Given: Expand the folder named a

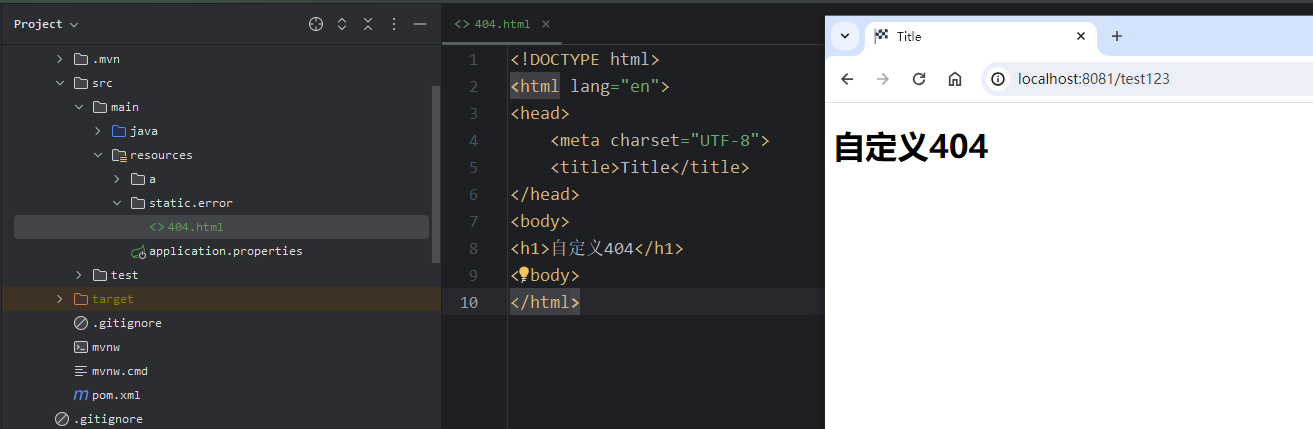Looking at the screenshot, I should click(117, 179).
